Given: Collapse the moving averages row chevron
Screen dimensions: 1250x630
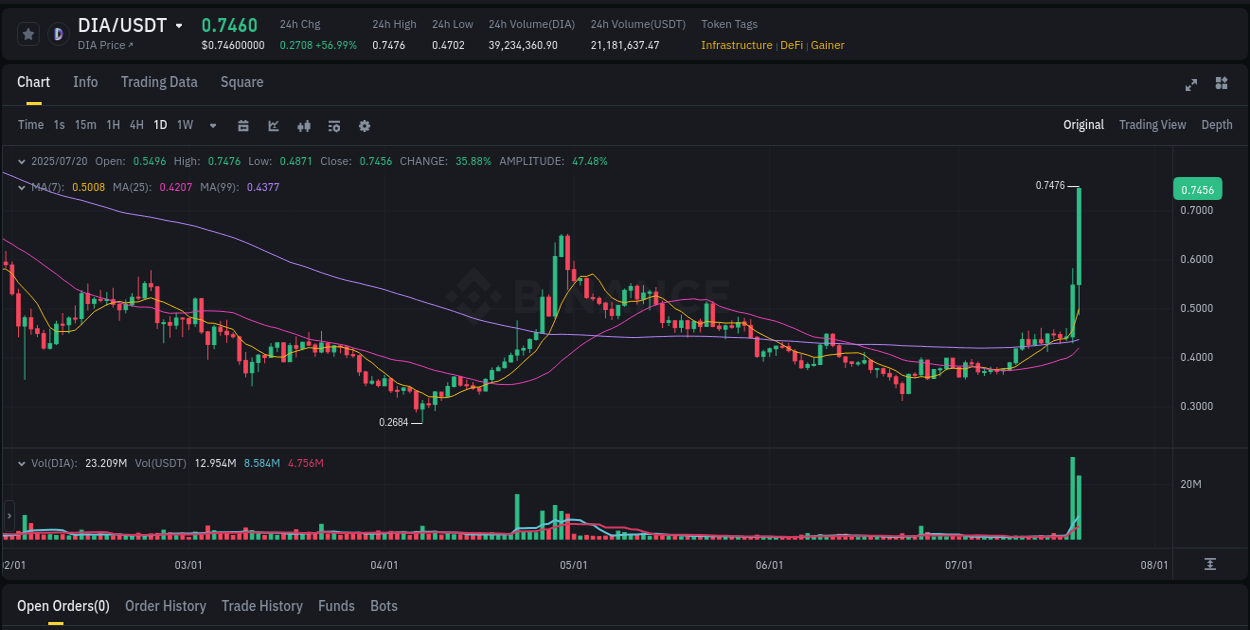Looking at the screenshot, I should (21, 187).
